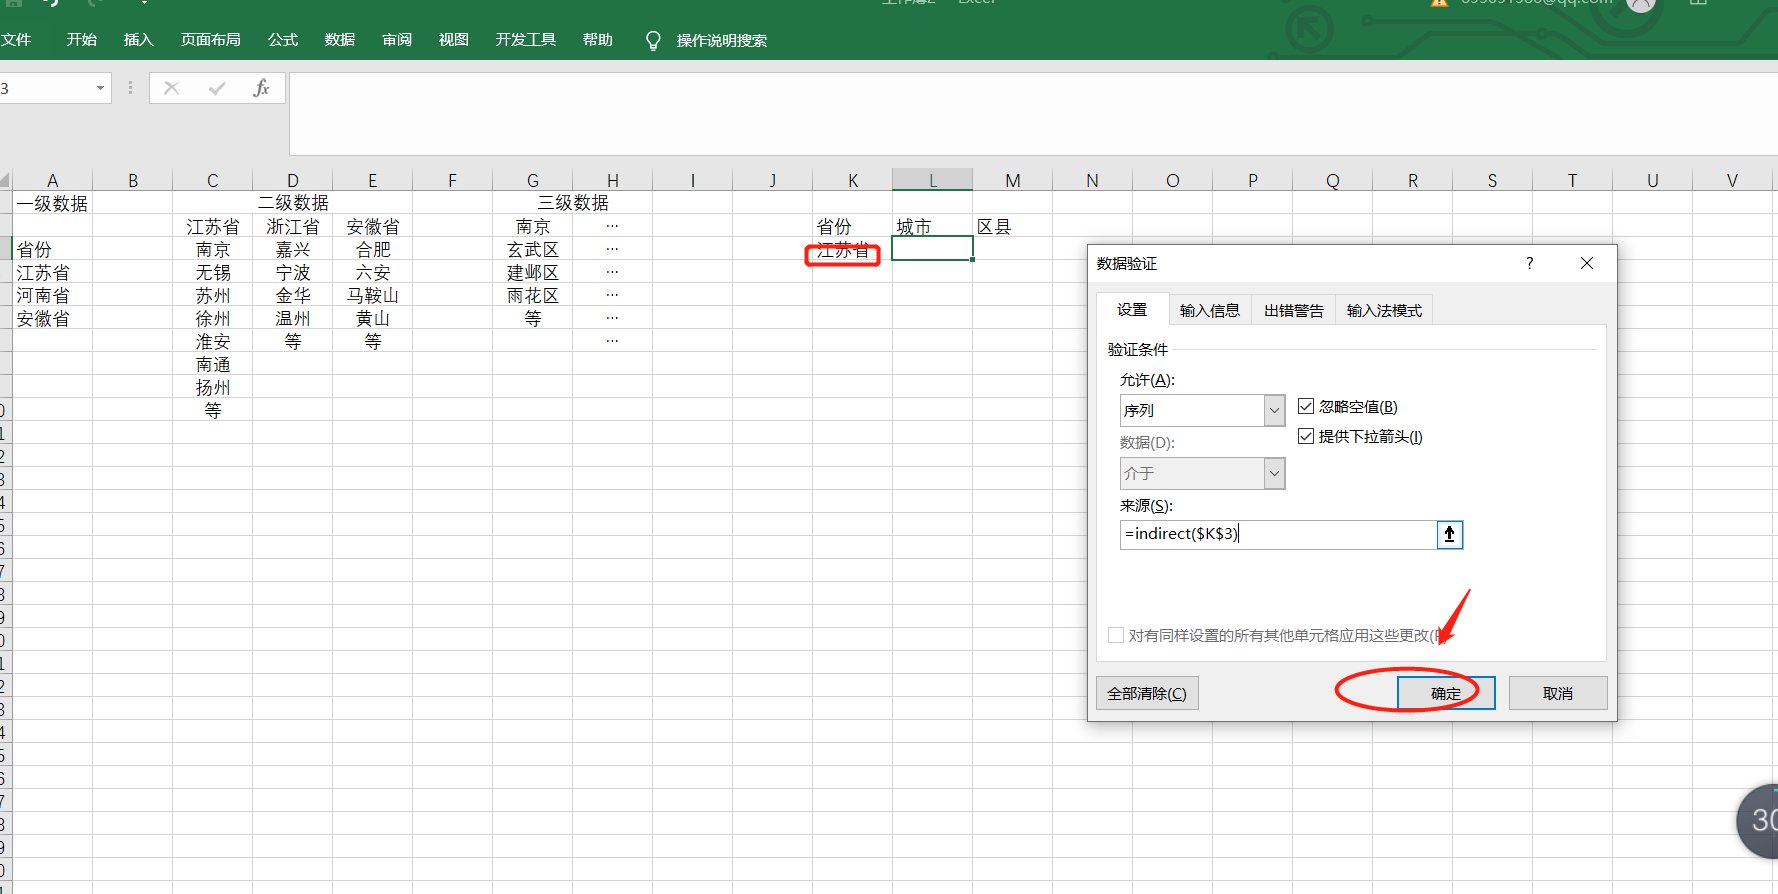The image size is (1778, 894).
Task: Click the 来源 formula input field
Action: coord(1278,534)
